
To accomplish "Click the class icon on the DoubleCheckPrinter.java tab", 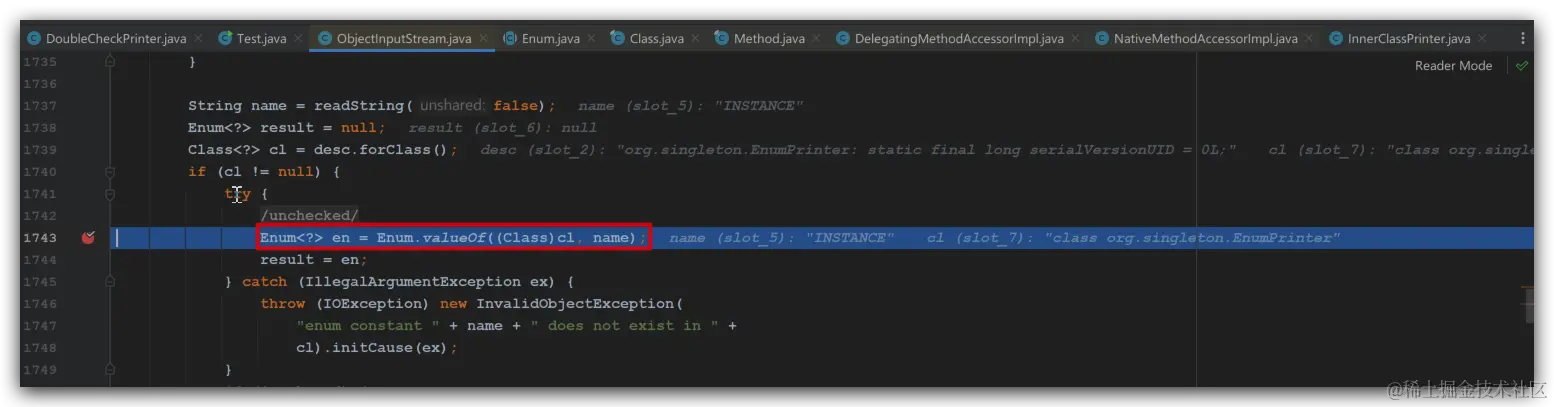I will click(34, 39).
